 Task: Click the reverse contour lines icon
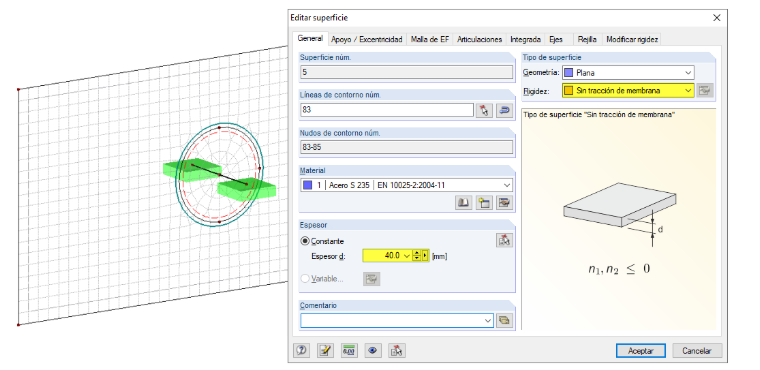505,111
